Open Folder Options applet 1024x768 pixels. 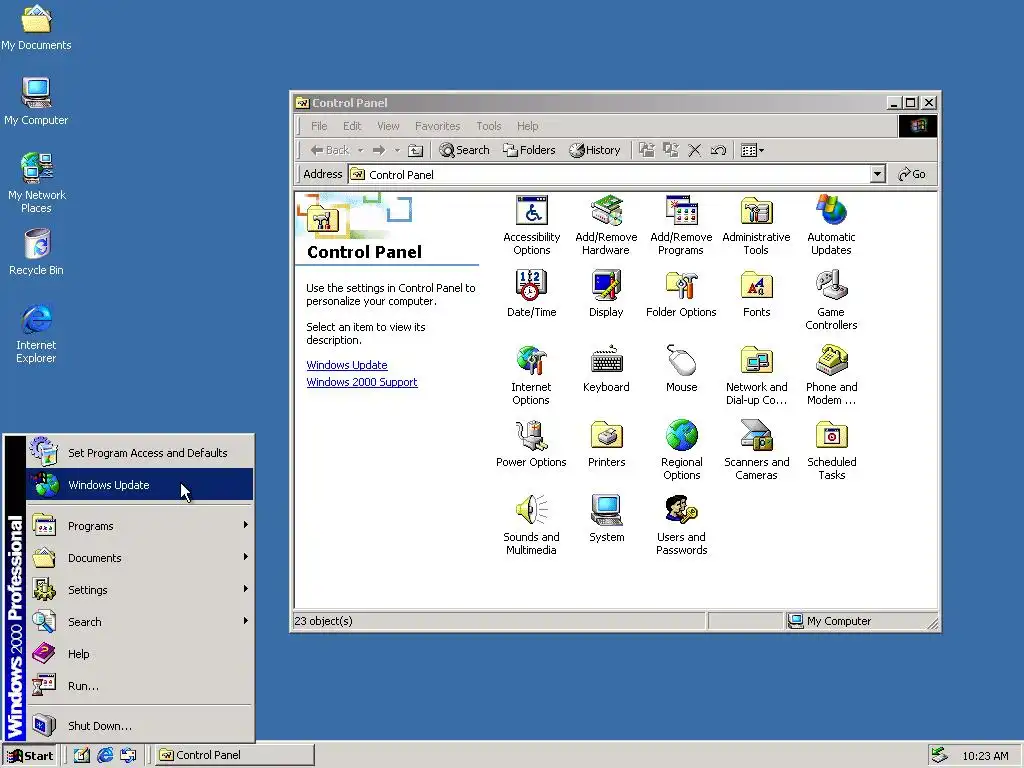pos(681,294)
